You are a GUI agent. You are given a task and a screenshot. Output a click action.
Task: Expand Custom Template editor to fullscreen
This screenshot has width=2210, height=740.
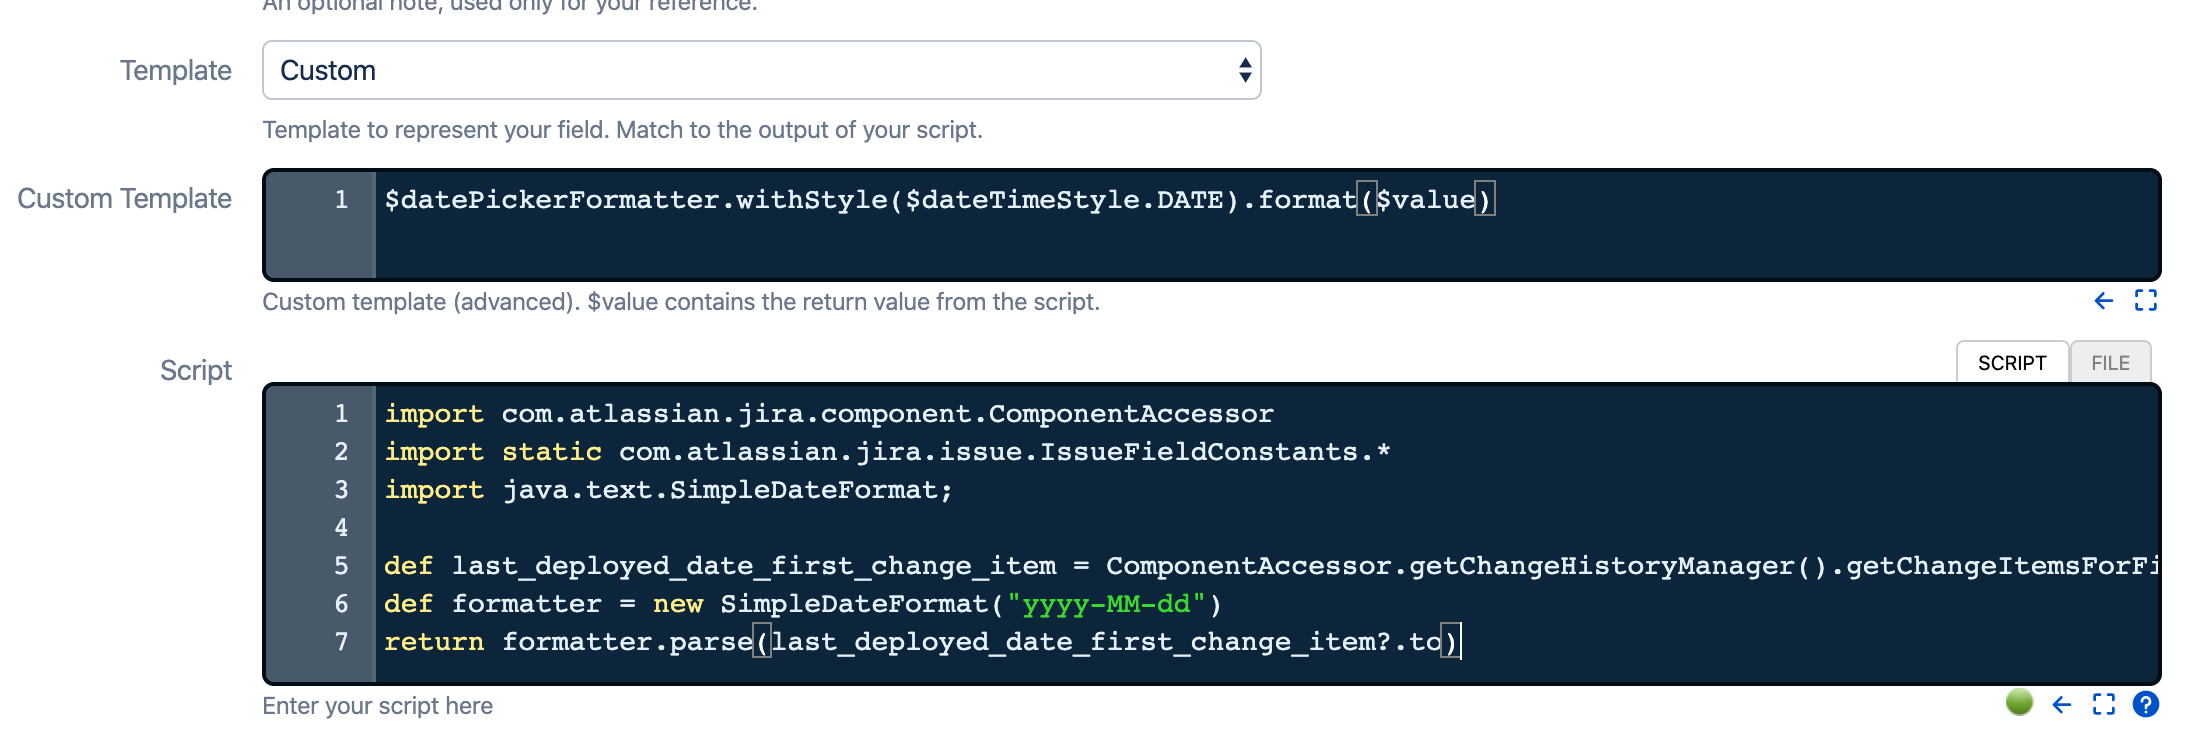coord(2146,301)
